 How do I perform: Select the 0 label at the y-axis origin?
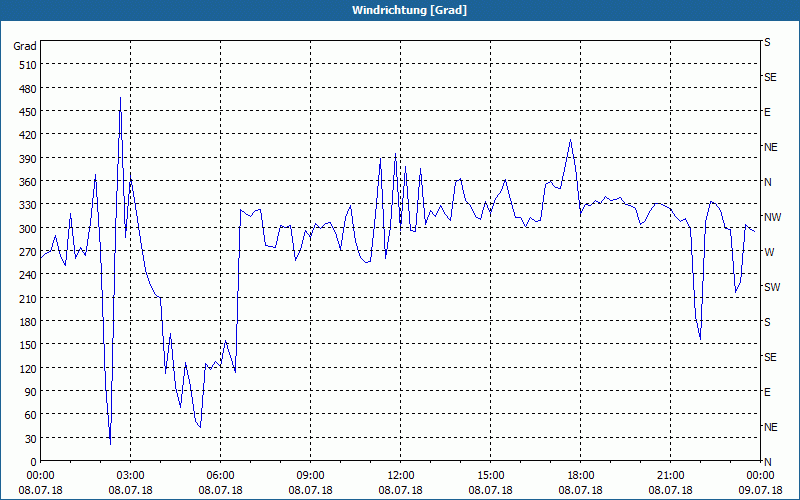[x=34, y=462]
